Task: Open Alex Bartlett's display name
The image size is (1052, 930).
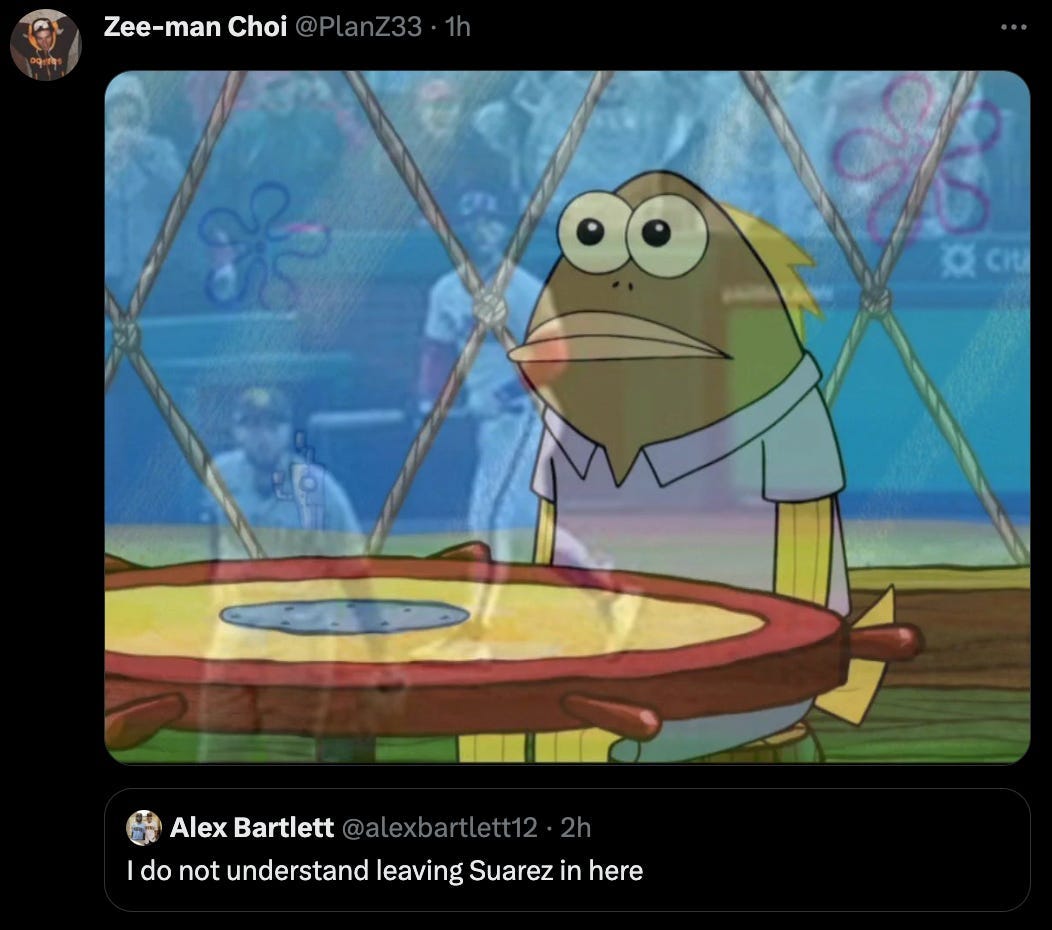Action: [252, 827]
